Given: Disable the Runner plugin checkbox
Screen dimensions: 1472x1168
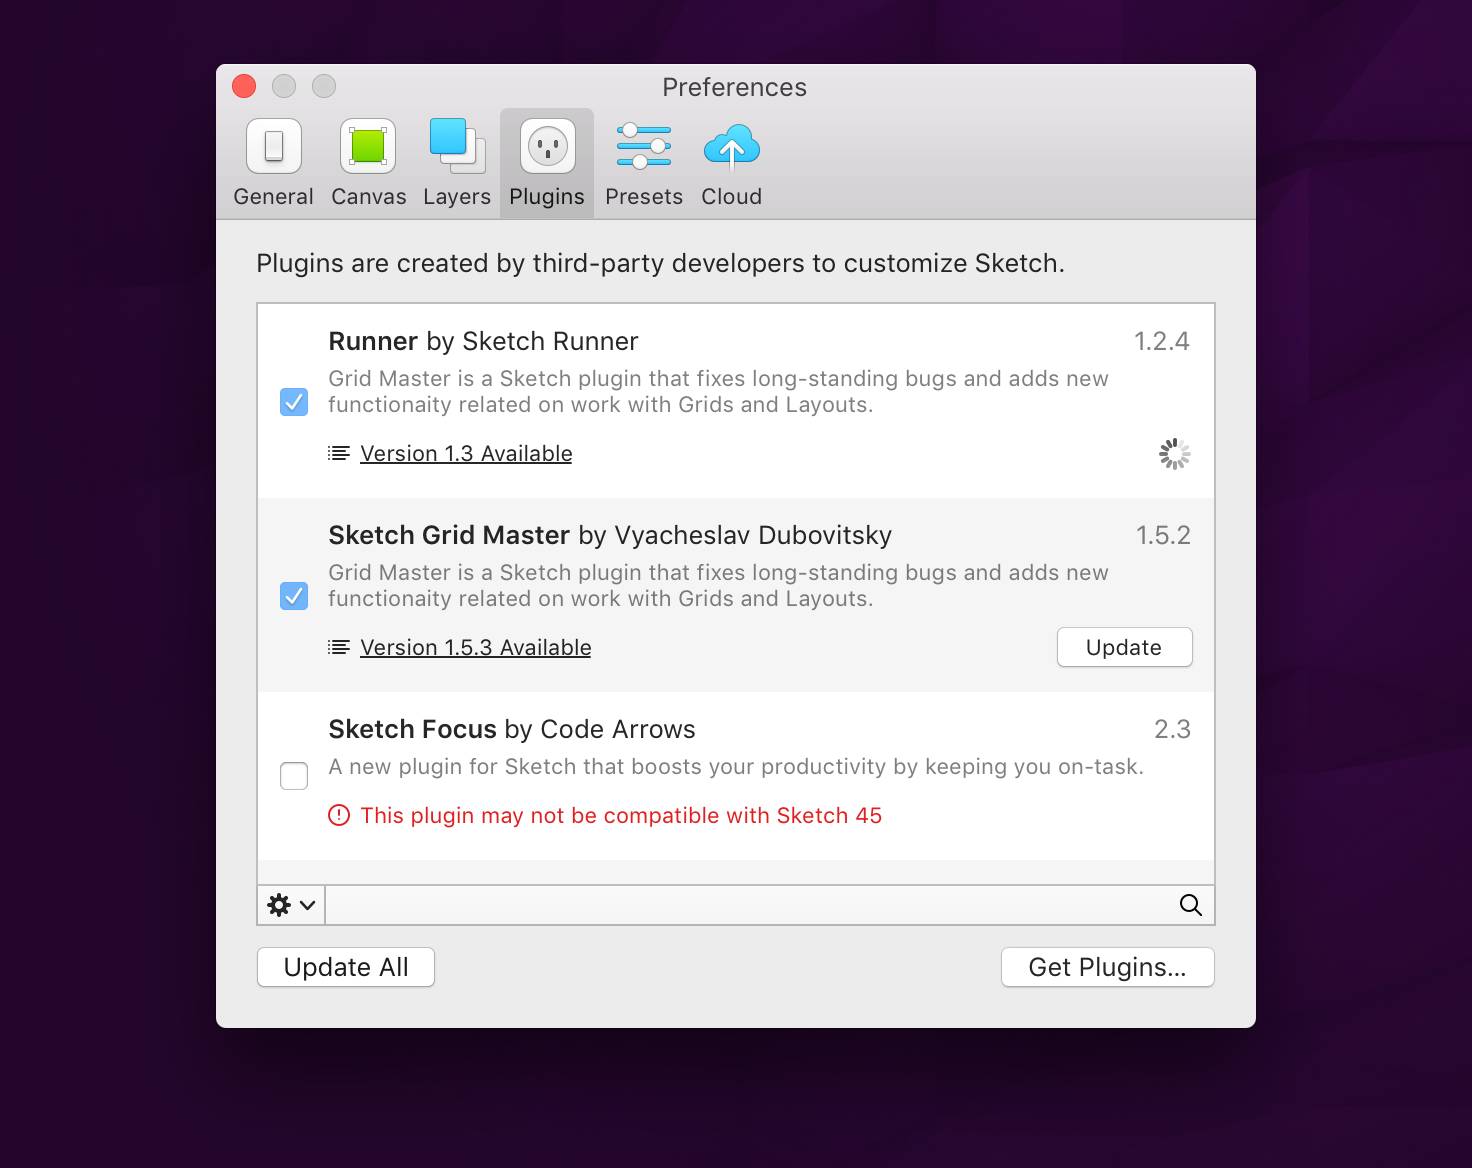Looking at the screenshot, I should pos(294,402).
